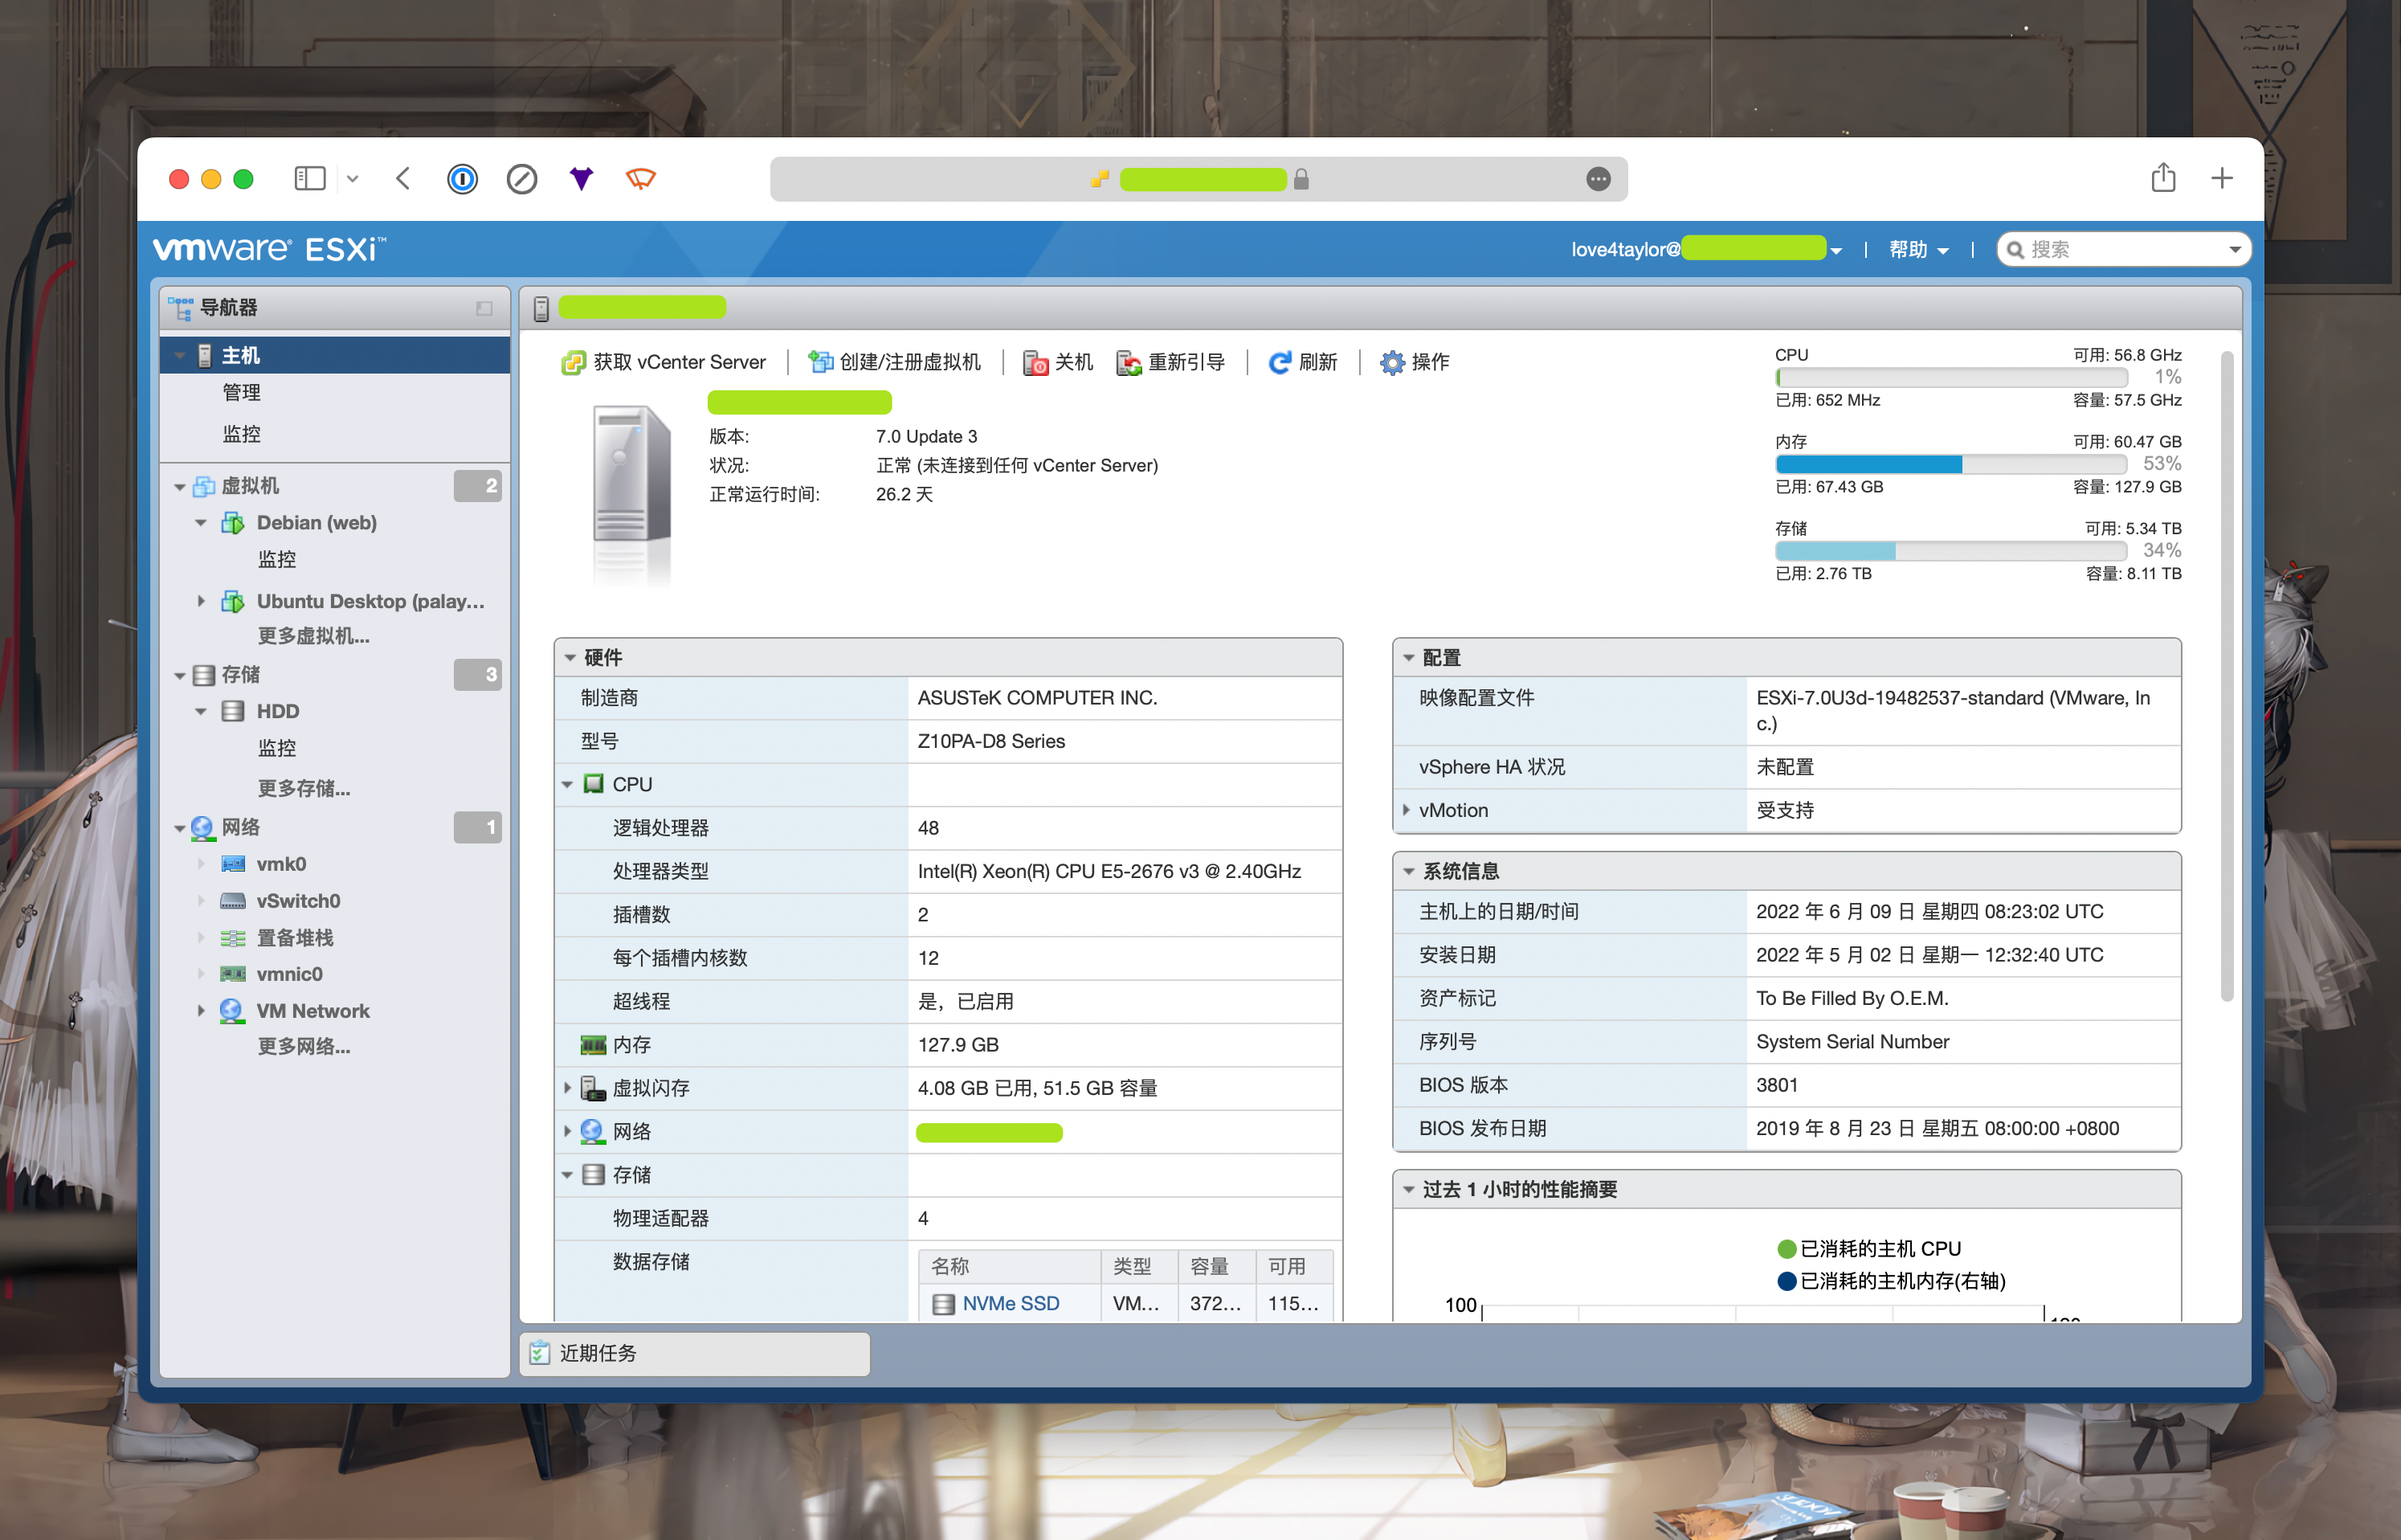Open the actions (操作) gear icon
Image resolution: width=2401 pixels, height=1540 pixels.
1391,362
